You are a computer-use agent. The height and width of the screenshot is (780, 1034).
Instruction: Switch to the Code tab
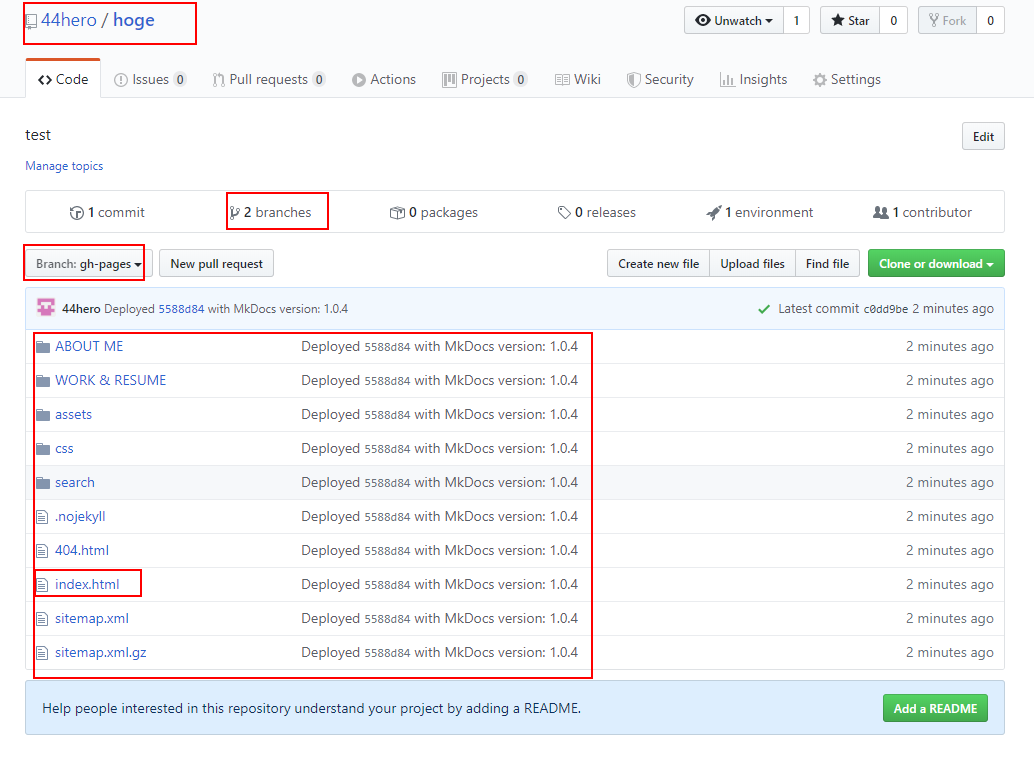pos(63,79)
